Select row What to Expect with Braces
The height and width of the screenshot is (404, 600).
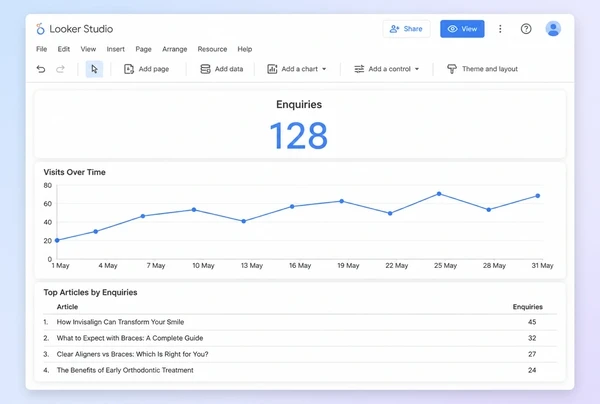300,338
